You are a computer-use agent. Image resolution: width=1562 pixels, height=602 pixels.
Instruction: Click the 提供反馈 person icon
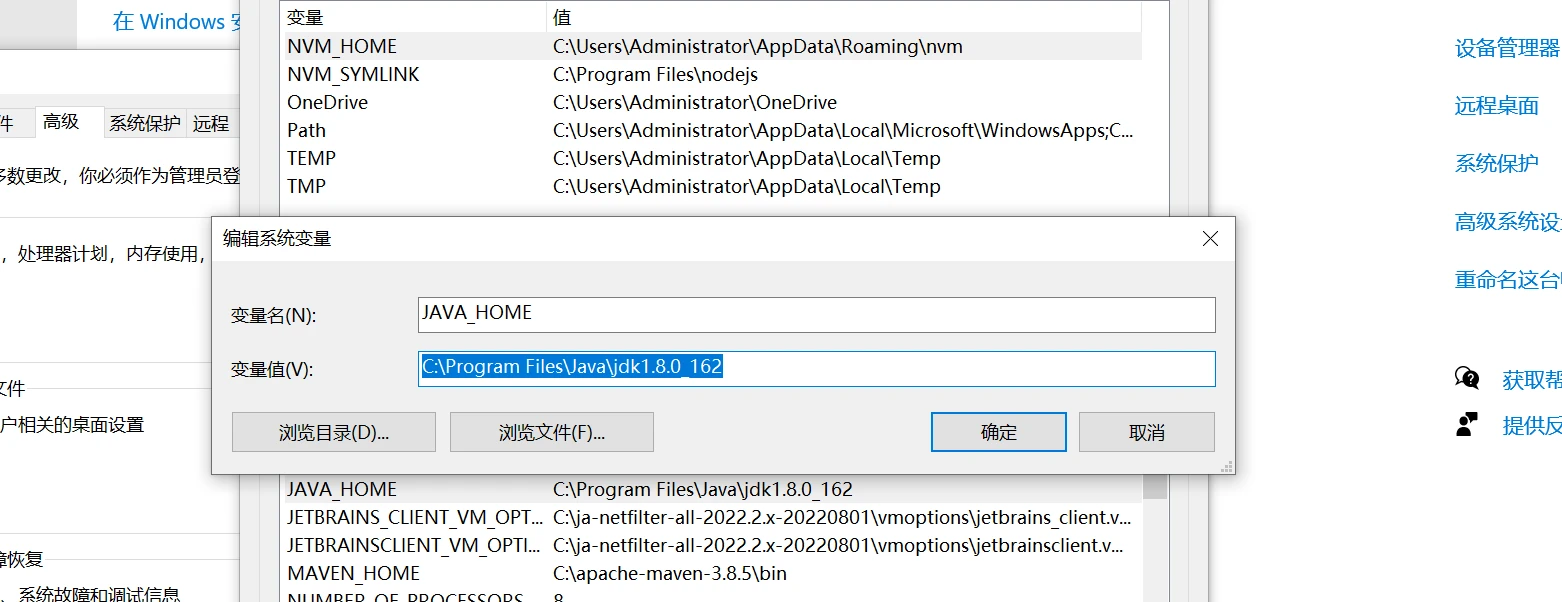(x=1467, y=425)
